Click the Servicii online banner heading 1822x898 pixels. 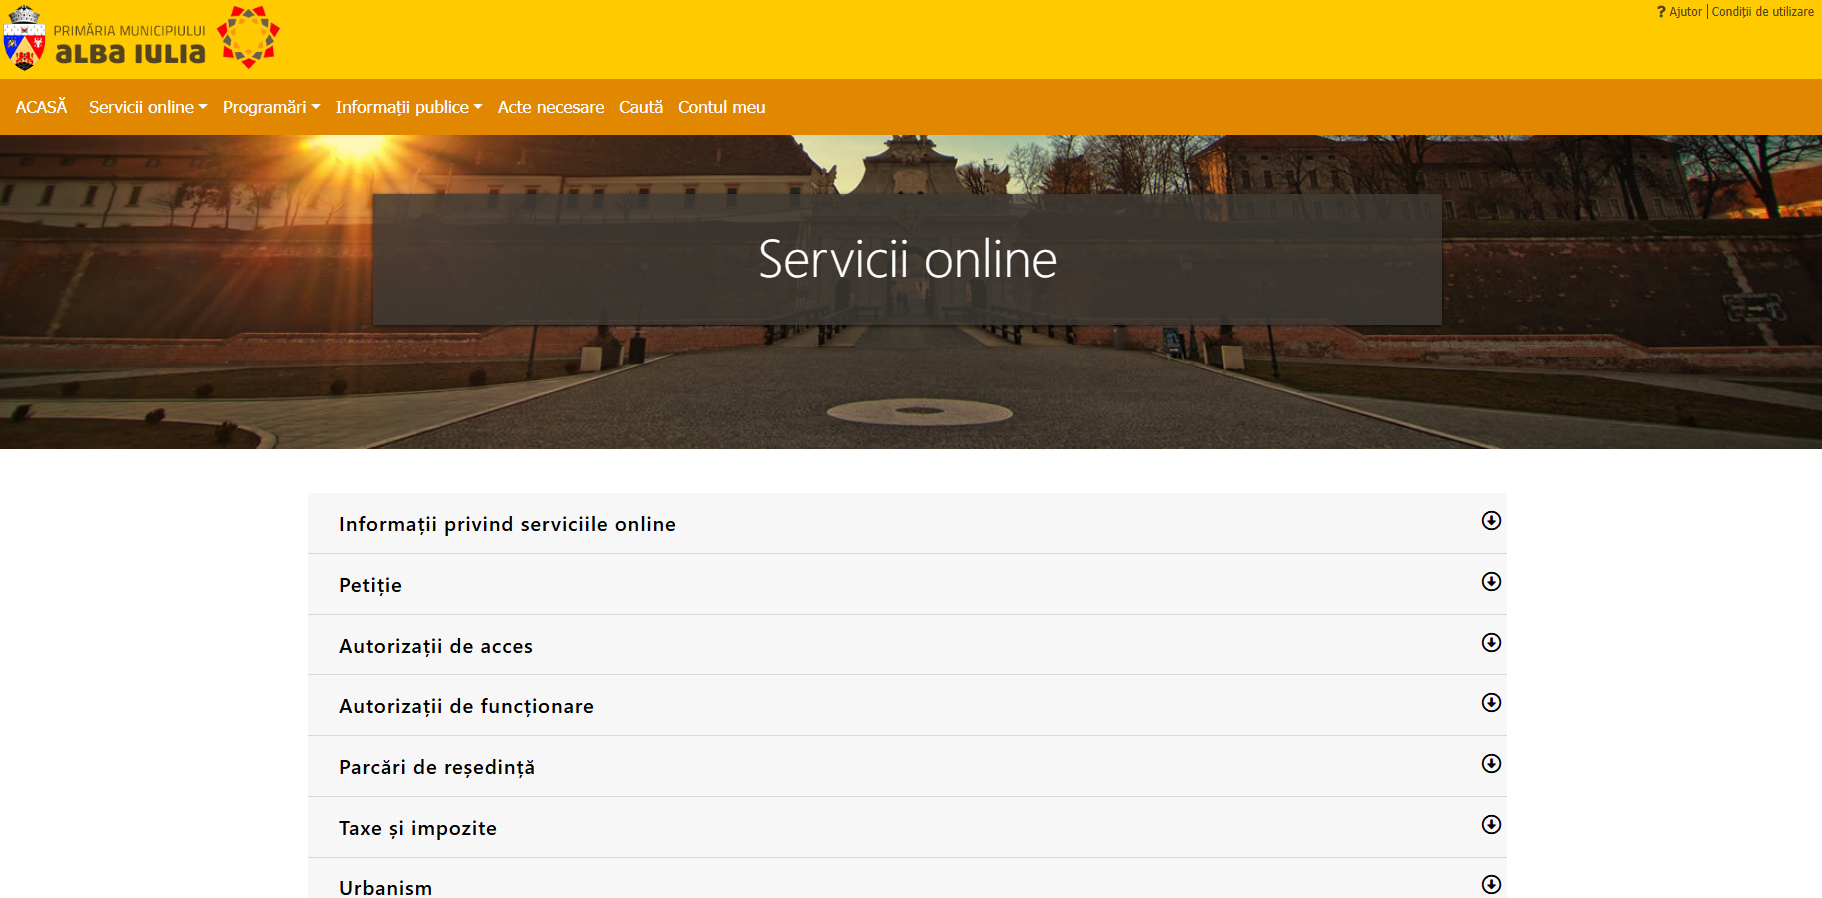coord(907,259)
